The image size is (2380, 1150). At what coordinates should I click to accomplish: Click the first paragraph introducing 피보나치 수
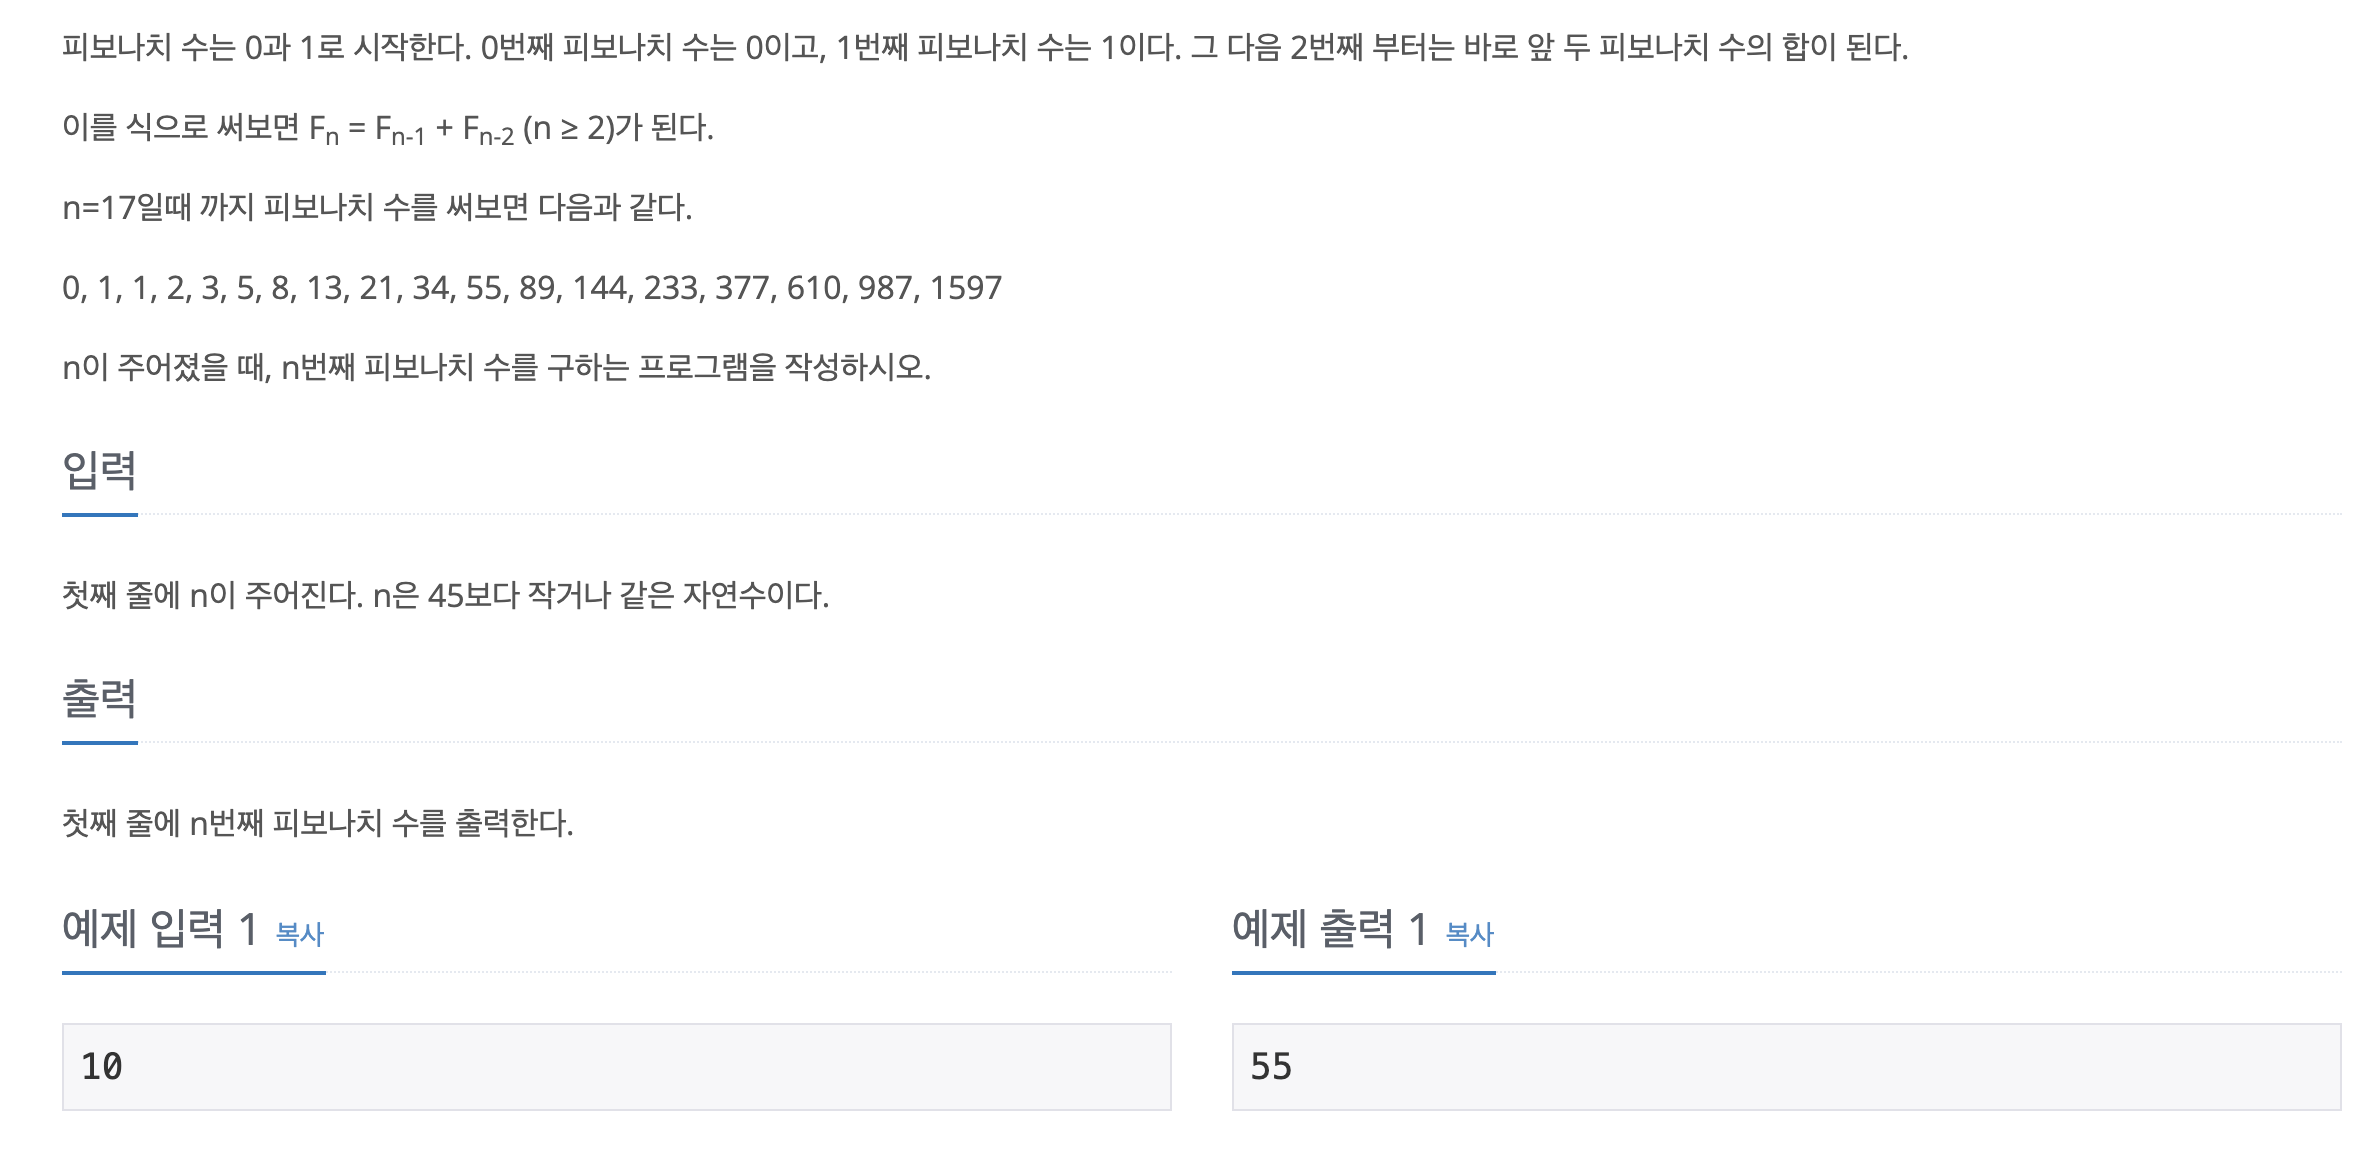tap(984, 48)
